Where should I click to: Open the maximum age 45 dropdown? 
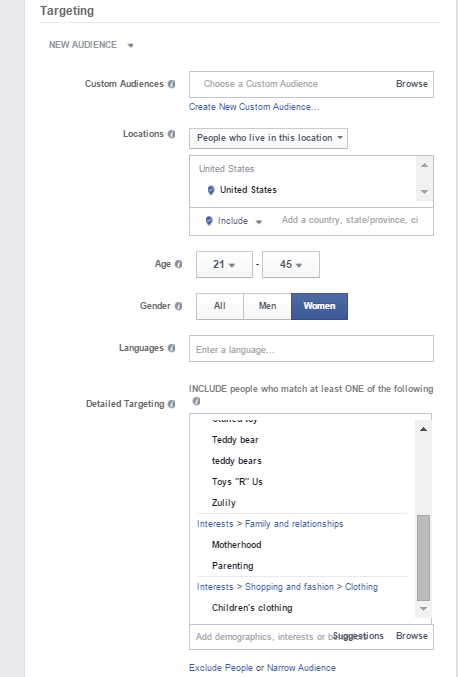291,264
